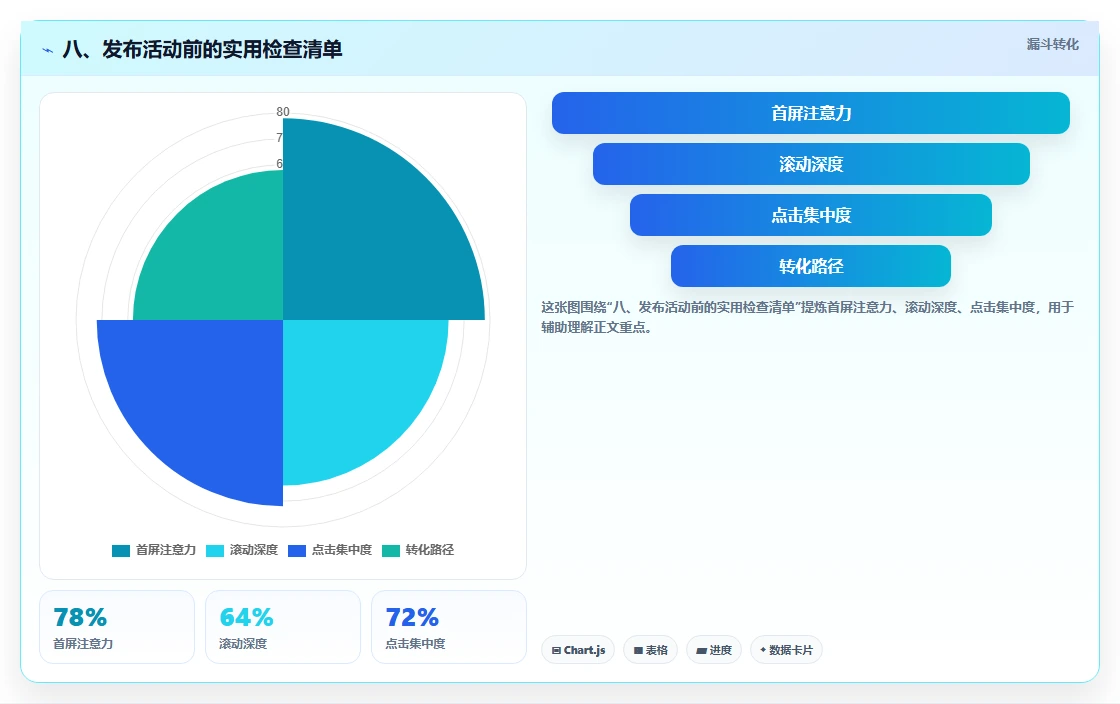Click the 首屏注意力 funnel bar
1120x704 pixels.
coord(811,113)
